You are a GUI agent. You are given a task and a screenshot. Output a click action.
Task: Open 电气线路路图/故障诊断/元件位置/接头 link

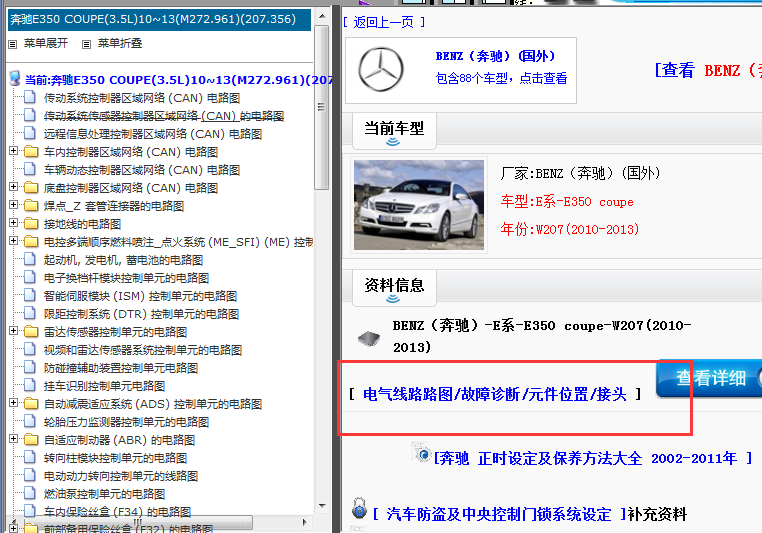click(x=495, y=394)
